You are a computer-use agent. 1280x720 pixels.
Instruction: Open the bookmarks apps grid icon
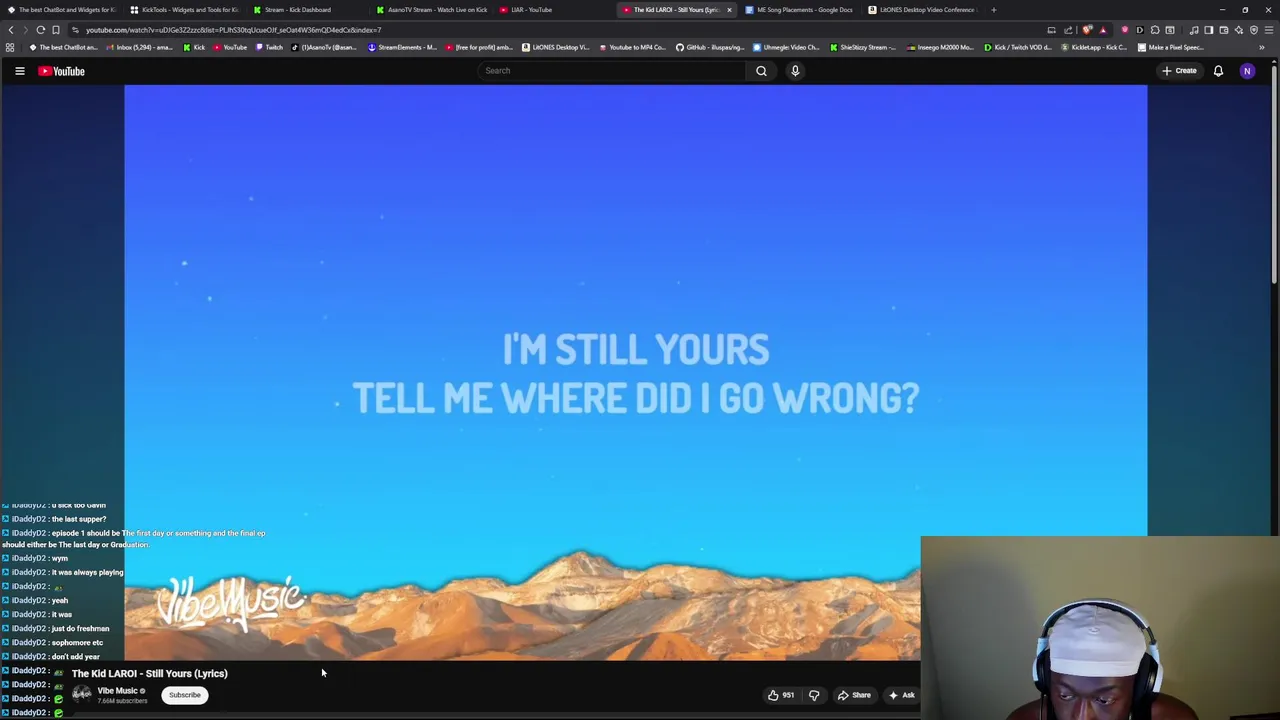coord(10,47)
